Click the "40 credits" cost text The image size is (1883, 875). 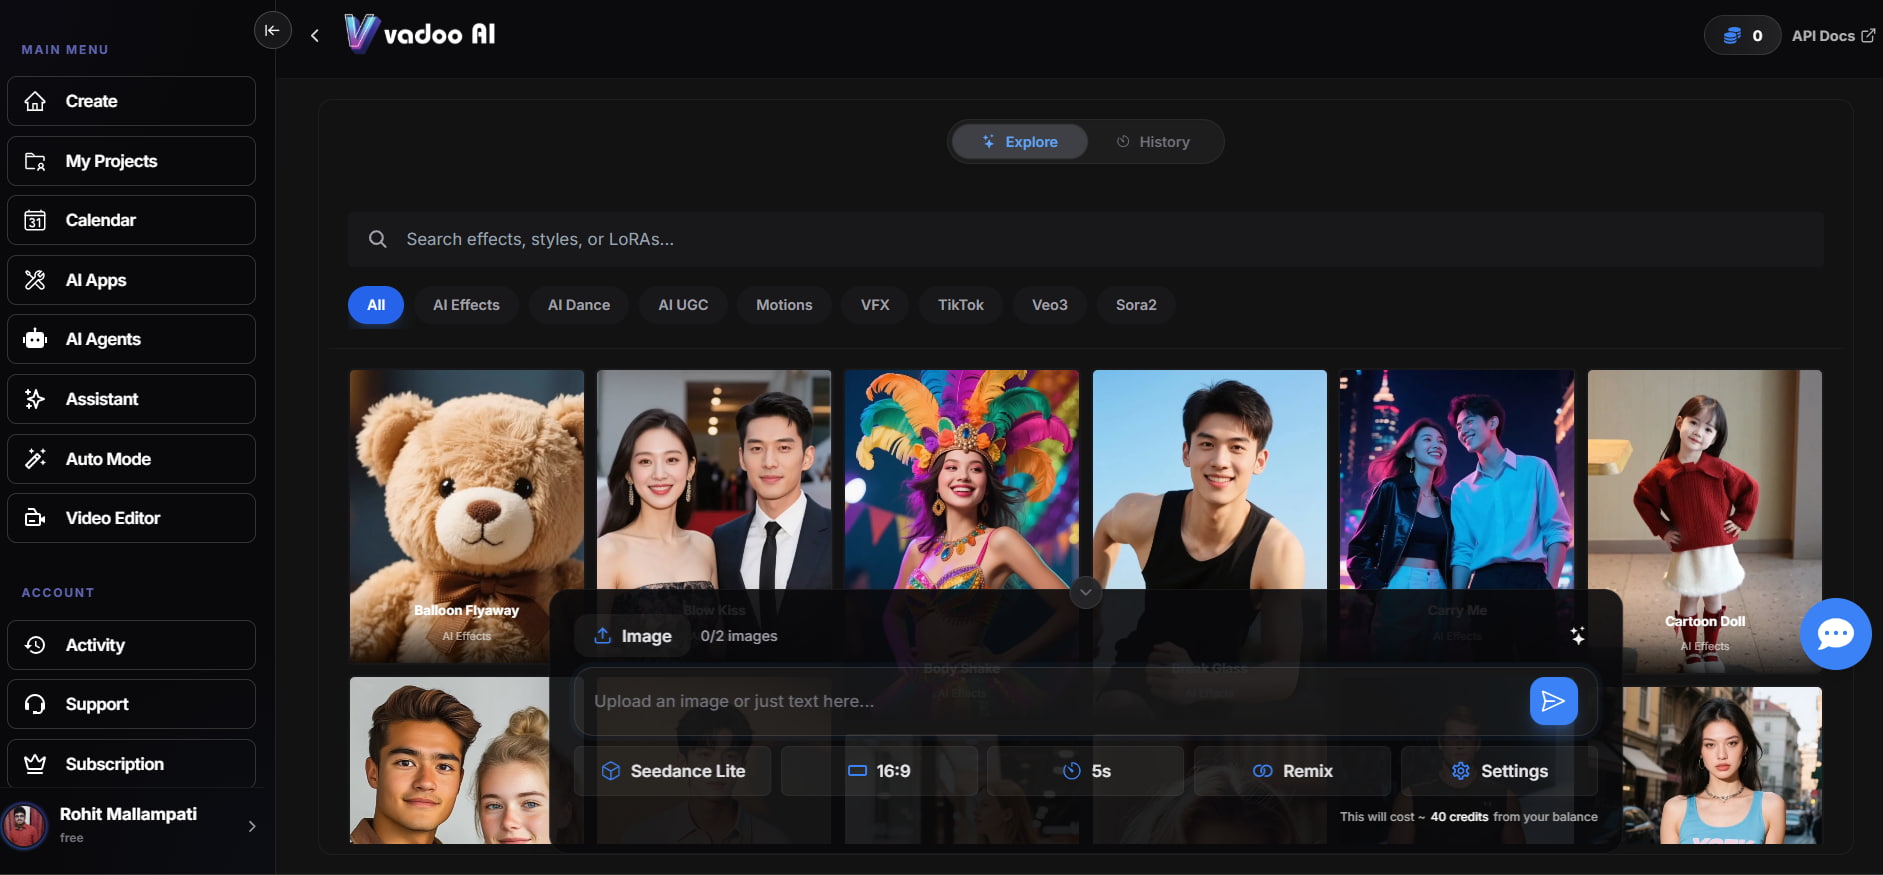(1459, 817)
